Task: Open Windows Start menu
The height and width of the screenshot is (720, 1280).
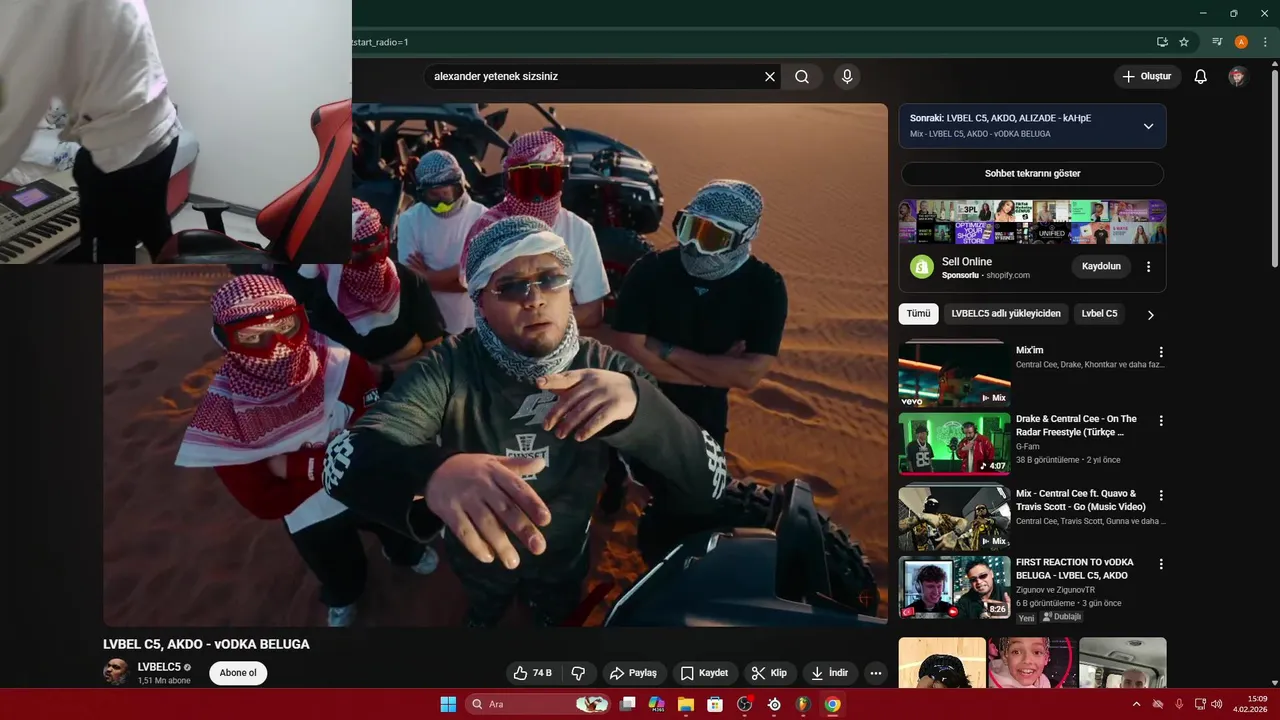Action: 448,704
